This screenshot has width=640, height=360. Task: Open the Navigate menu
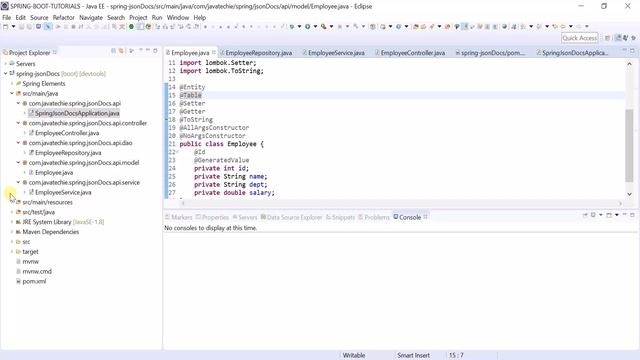pyautogui.click(x=91, y=18)
